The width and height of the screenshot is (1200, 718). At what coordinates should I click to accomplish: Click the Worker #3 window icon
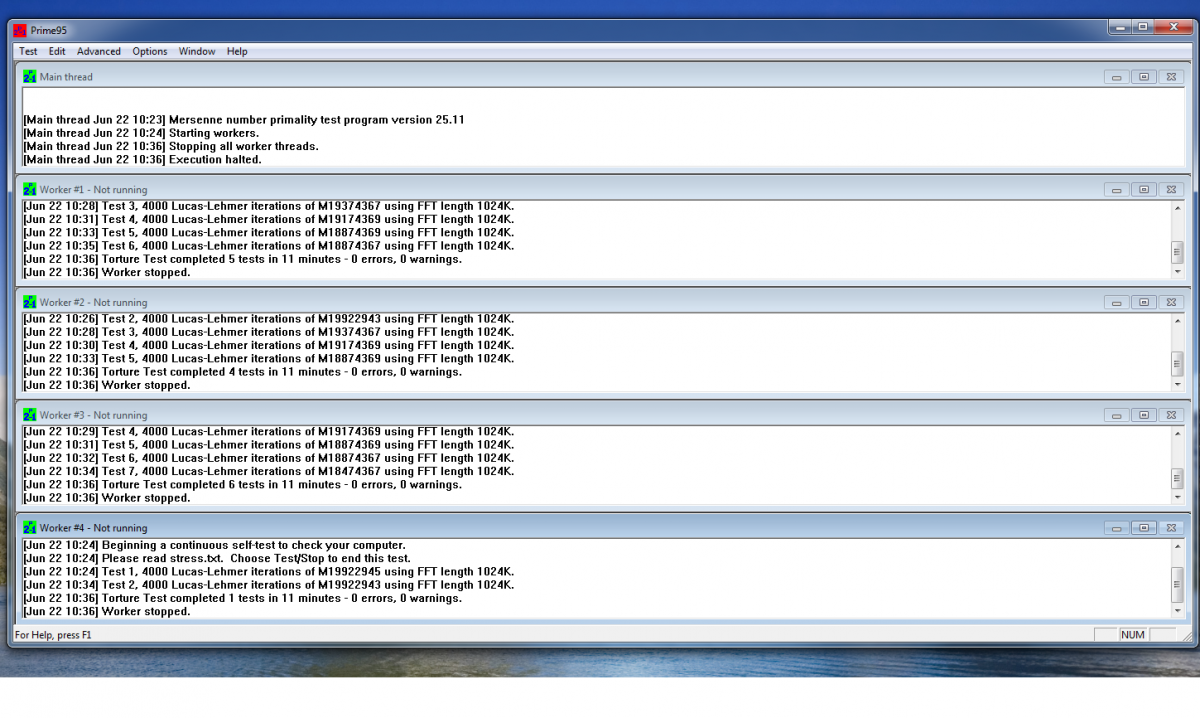click(30, 415)
